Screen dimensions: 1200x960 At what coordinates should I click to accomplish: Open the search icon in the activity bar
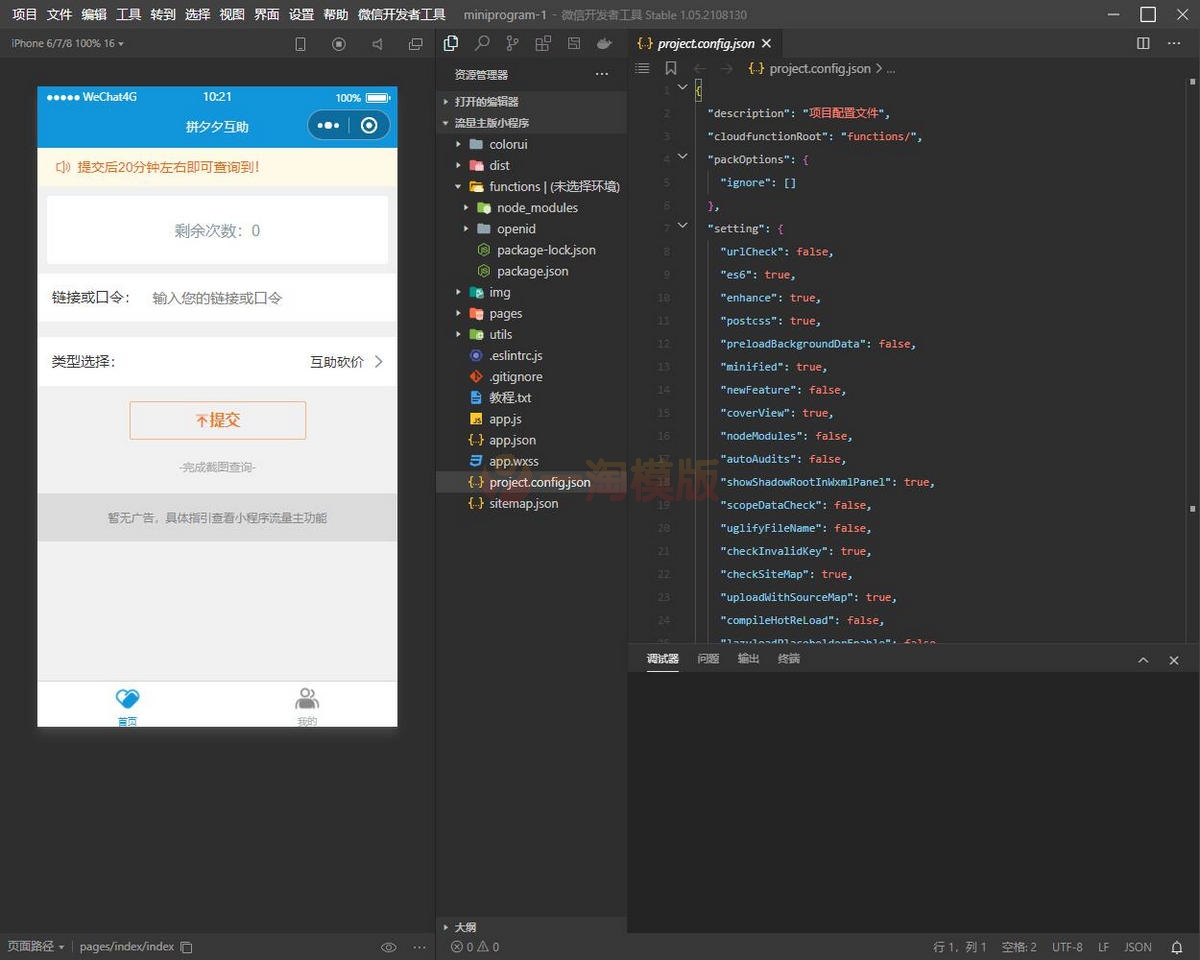pyautogui.click(x=482, y=44)
